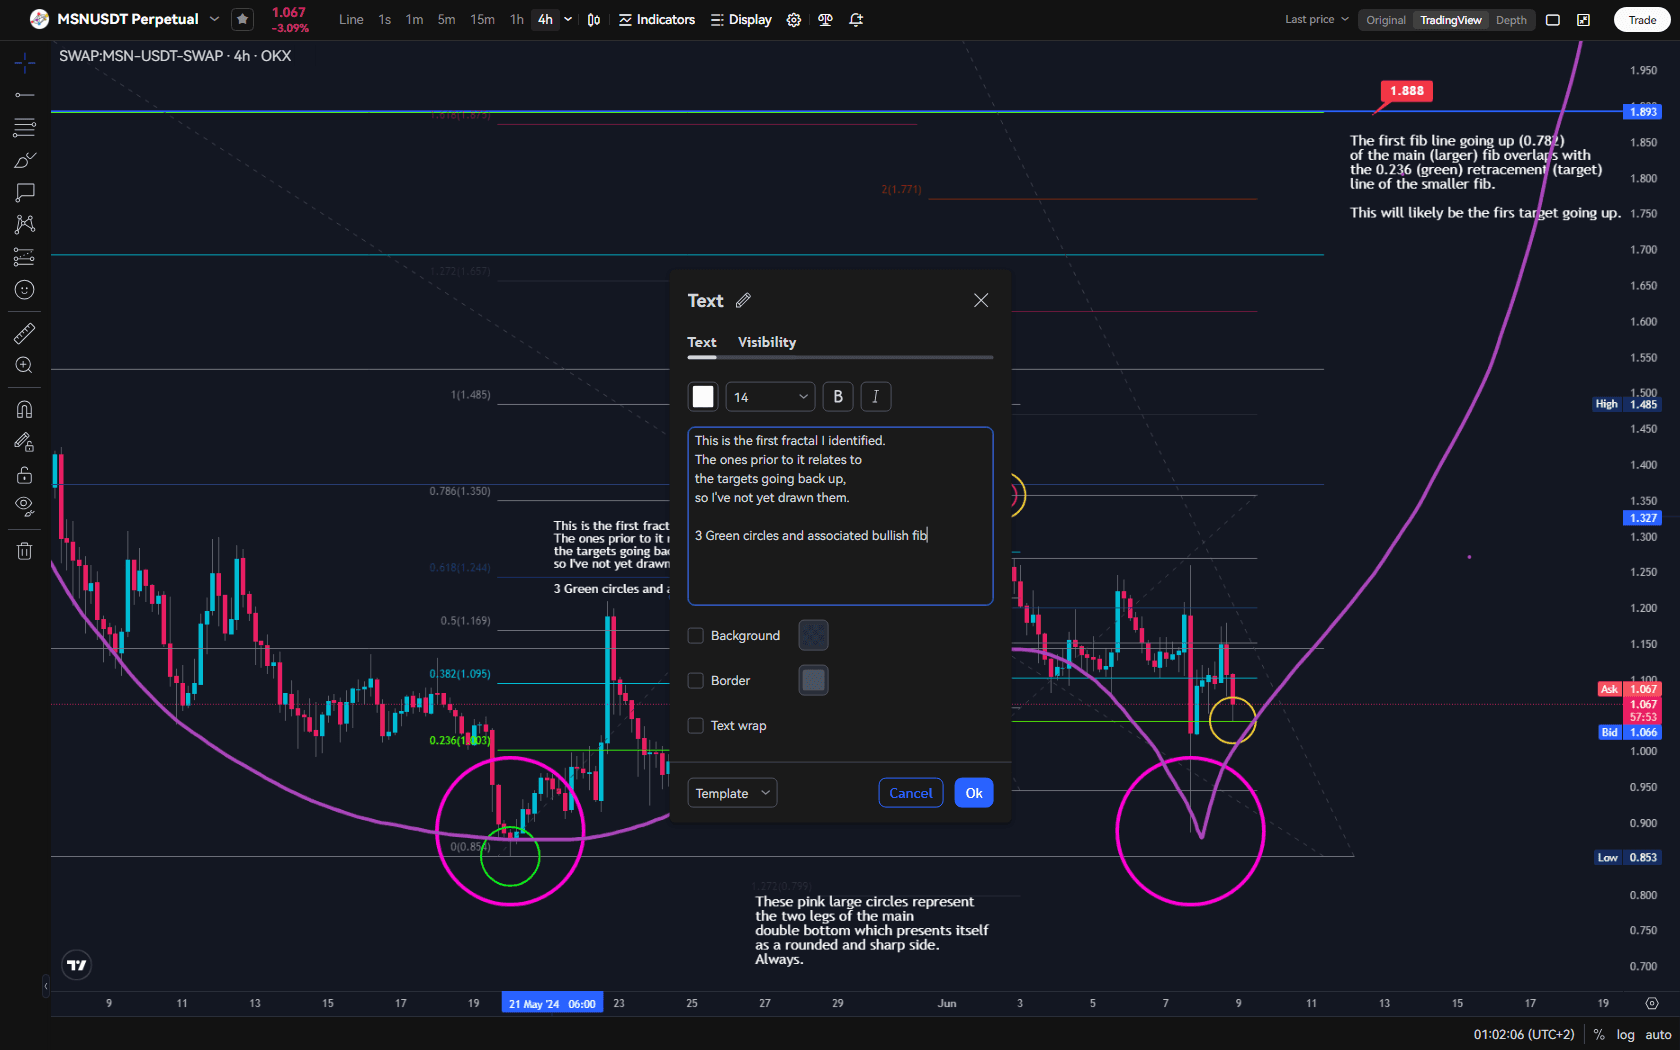This screenshot has height=1050, width=1680.
Task: Add MSNUSDT to favorites star
Action: (x=242, y=19)
